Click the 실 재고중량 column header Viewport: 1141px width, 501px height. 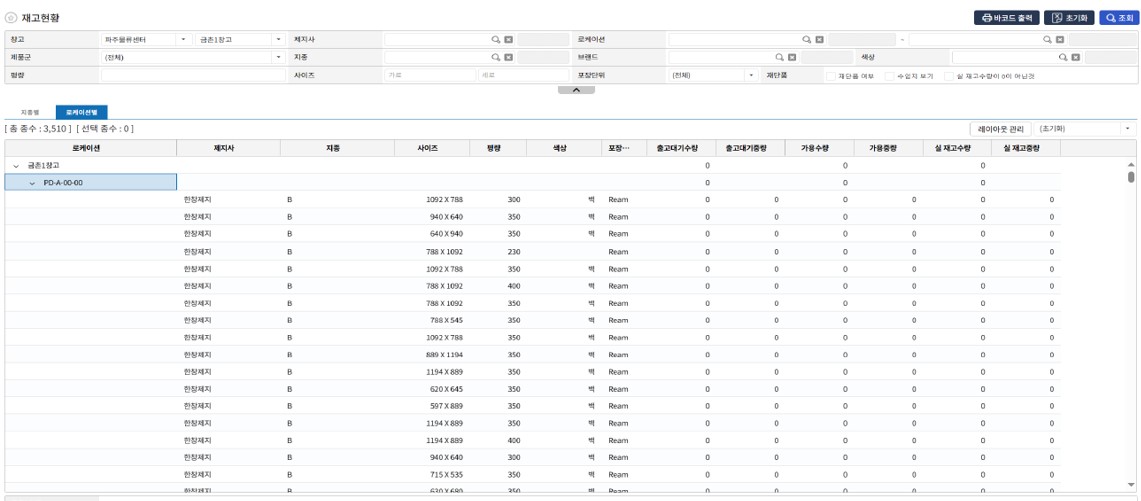click(1026, 148)
